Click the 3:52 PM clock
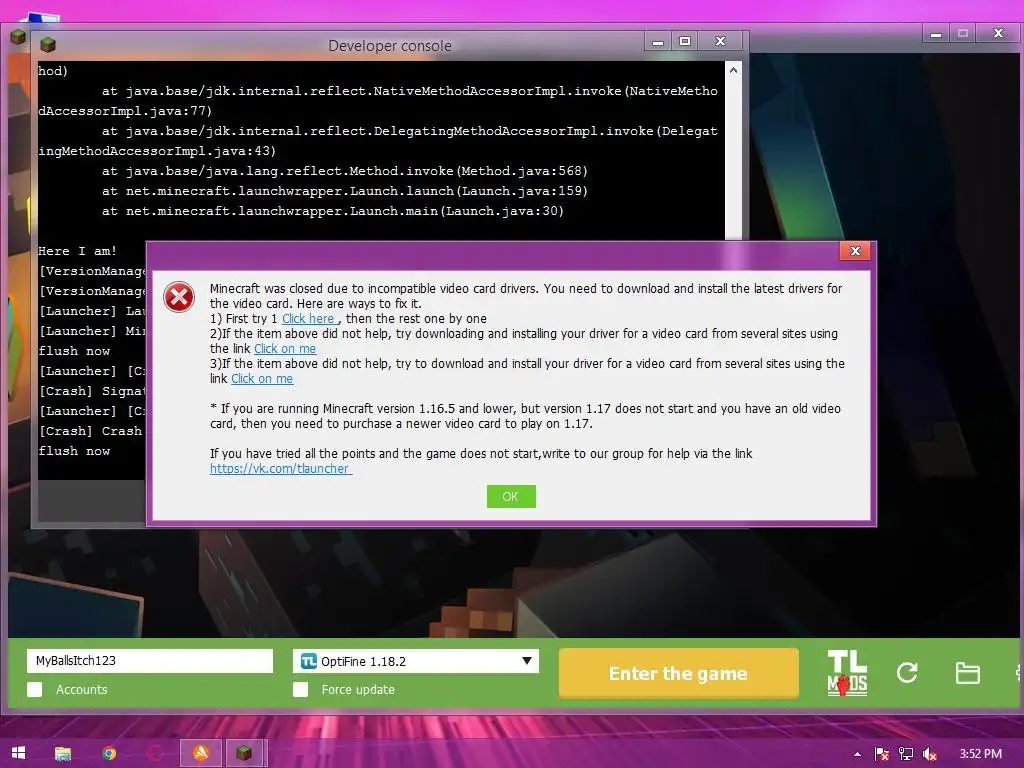 click(x=980, y=754)
